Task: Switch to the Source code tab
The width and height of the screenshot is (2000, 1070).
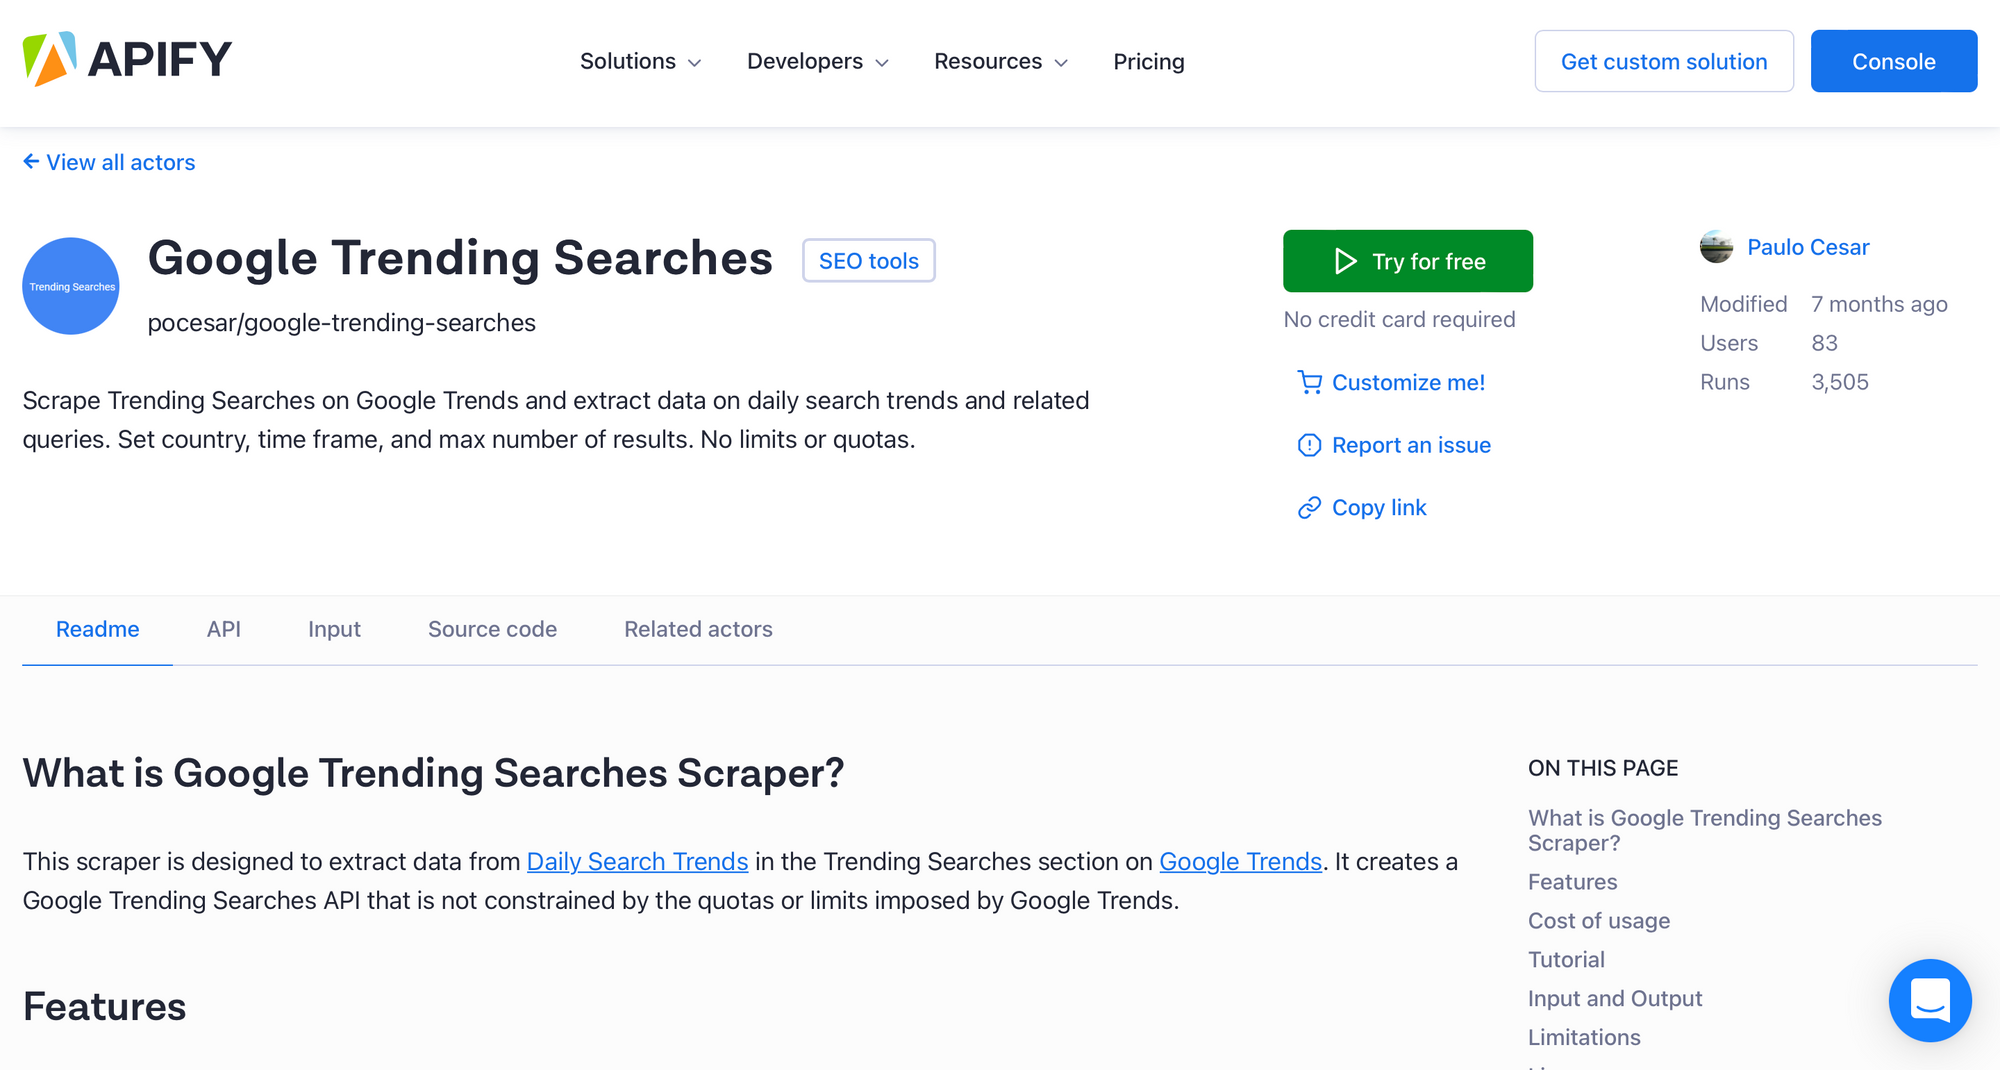Action: coord(492,630)
